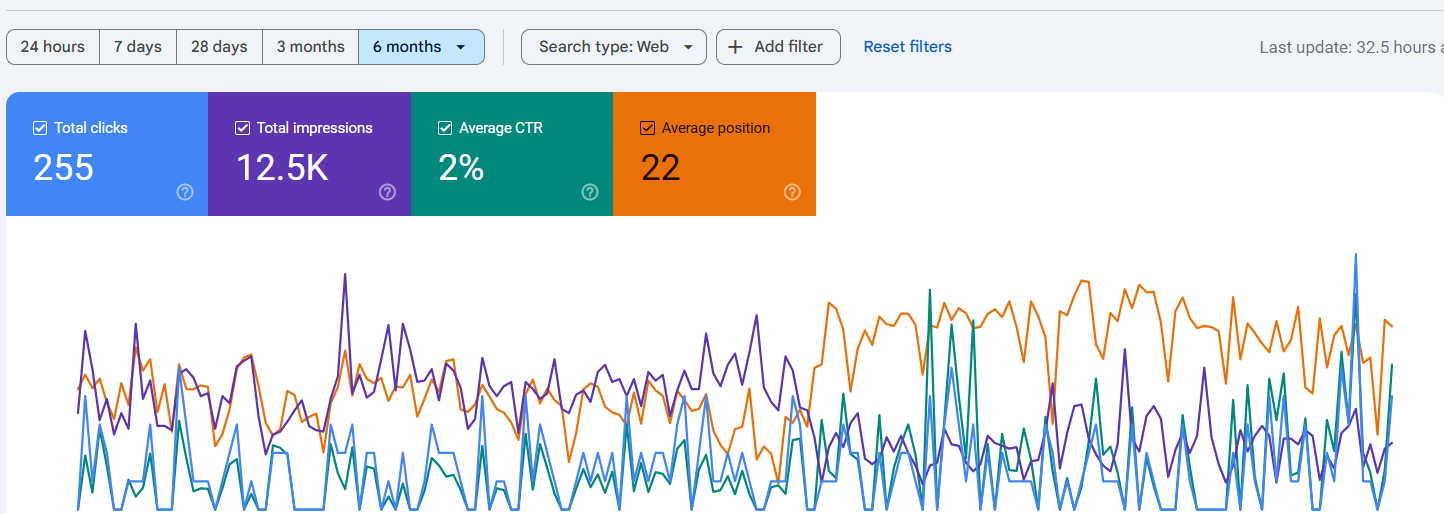Click the orange Average position value 22
Viewport: 1444px width, 514px height.
pyautogui.click(x=661, y=168)
